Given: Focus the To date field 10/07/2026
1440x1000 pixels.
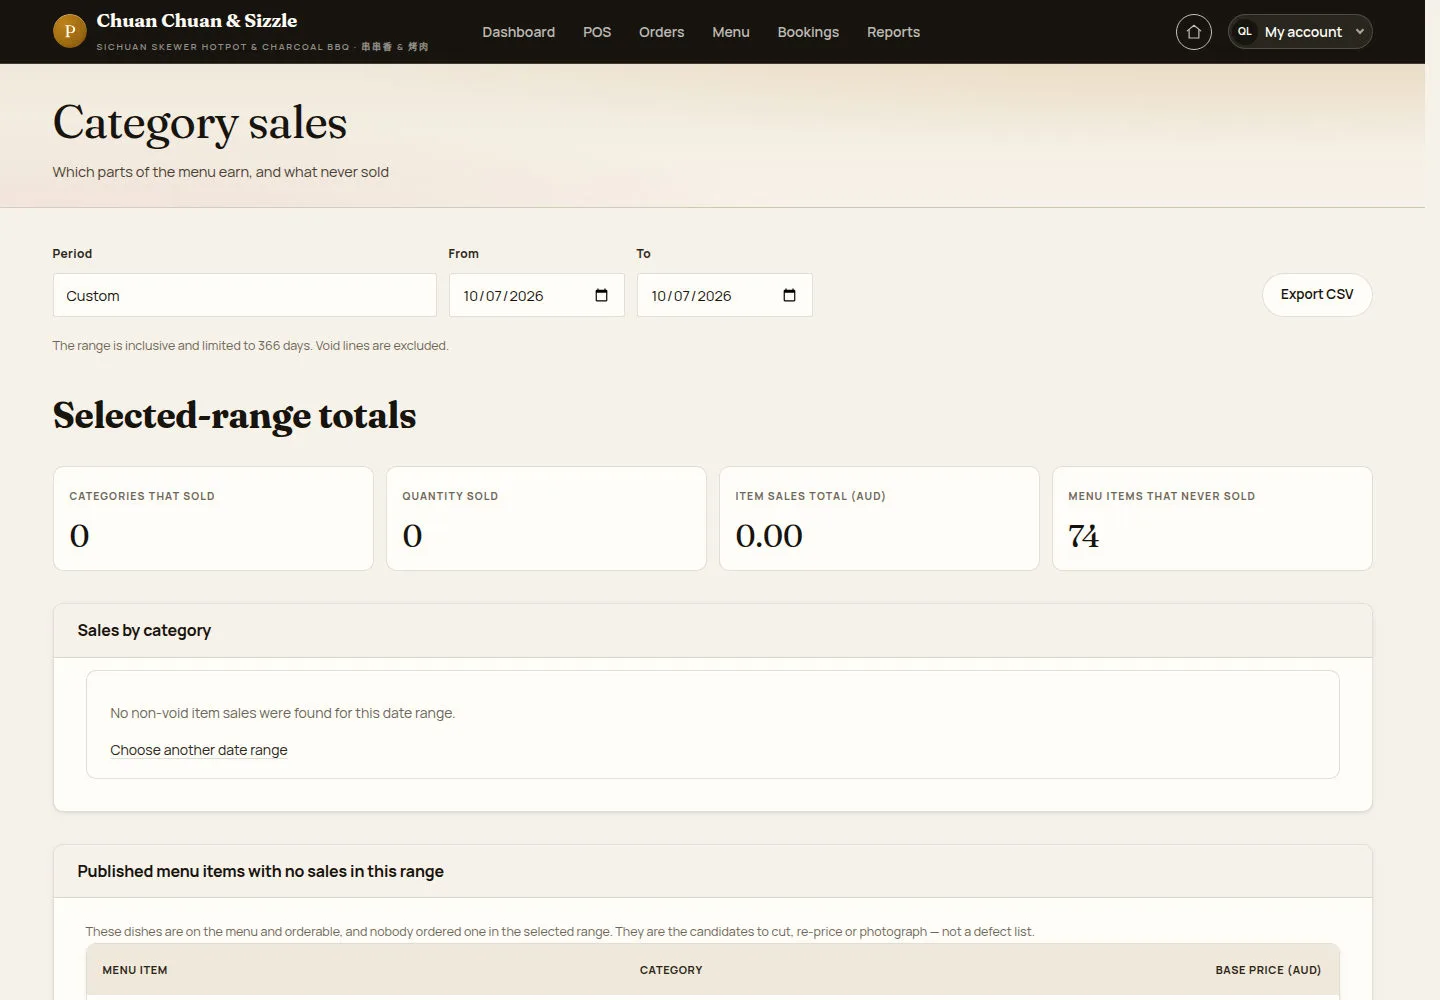Looking at the screenshot, I should [x=724, y=295].
